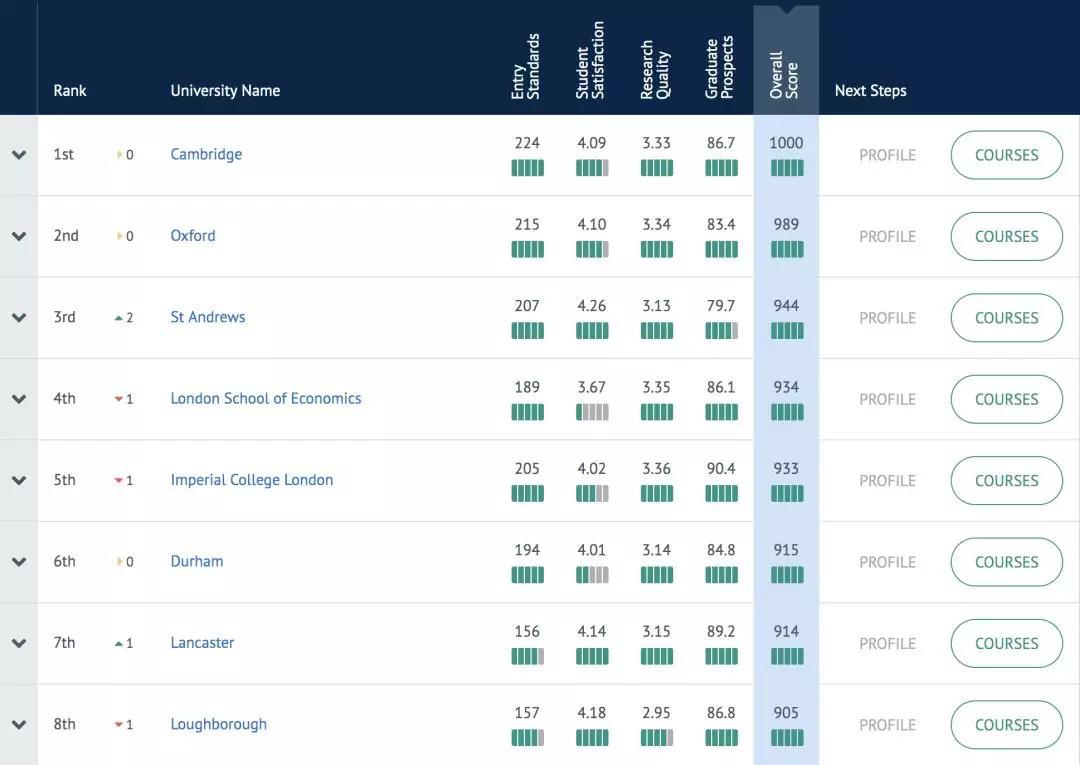Click Cambridge yellow no-change rank arrow
This screenshot has width=1080, height=765.
[120, 155]
